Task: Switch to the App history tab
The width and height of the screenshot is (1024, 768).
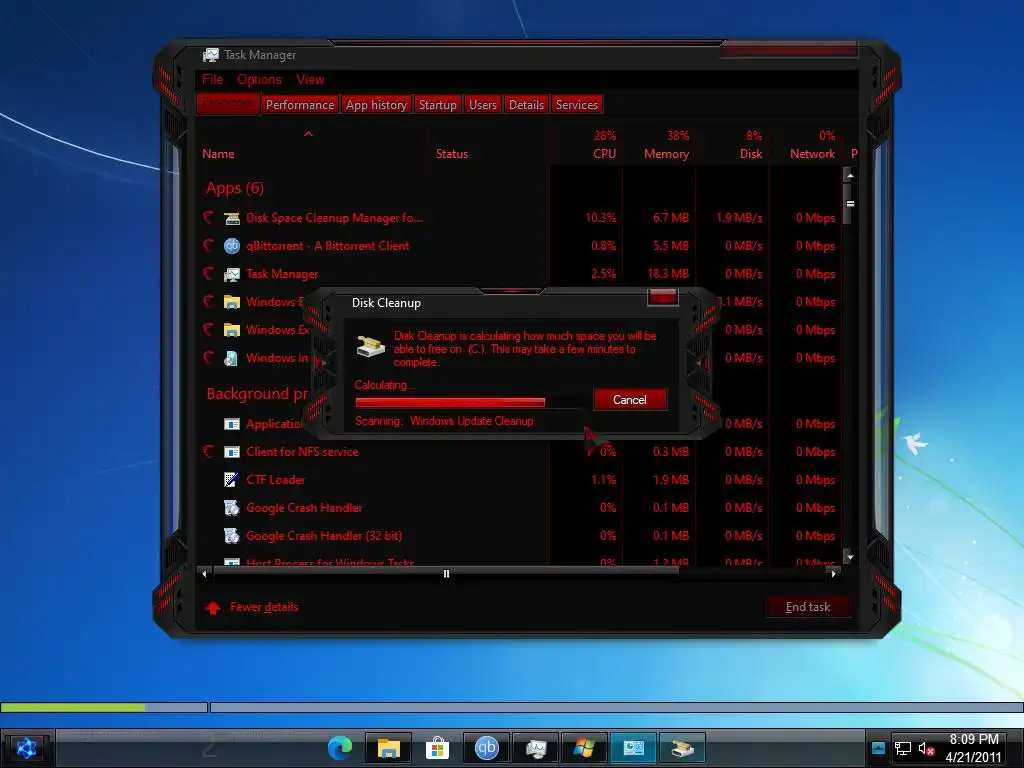Action: pyautogui.click(x=376, y=104)
